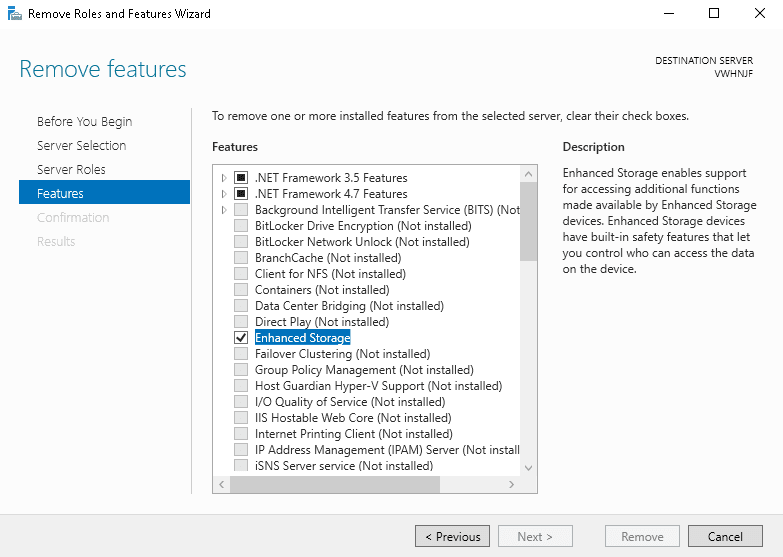Select BitLocker Network Unlock feature row
This screenshot has height=557, width=783.
click(362, 242)
